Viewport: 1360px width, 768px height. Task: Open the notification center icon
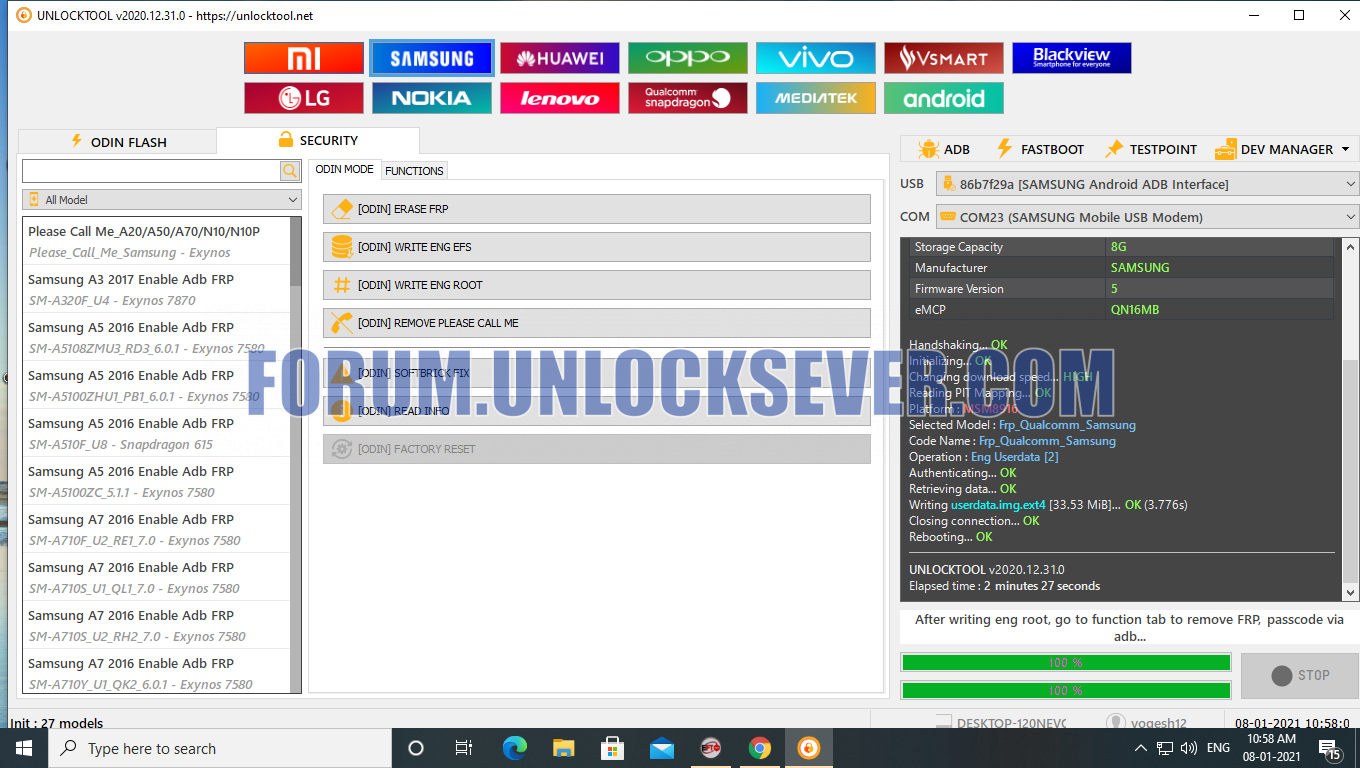click(1330, 748)
